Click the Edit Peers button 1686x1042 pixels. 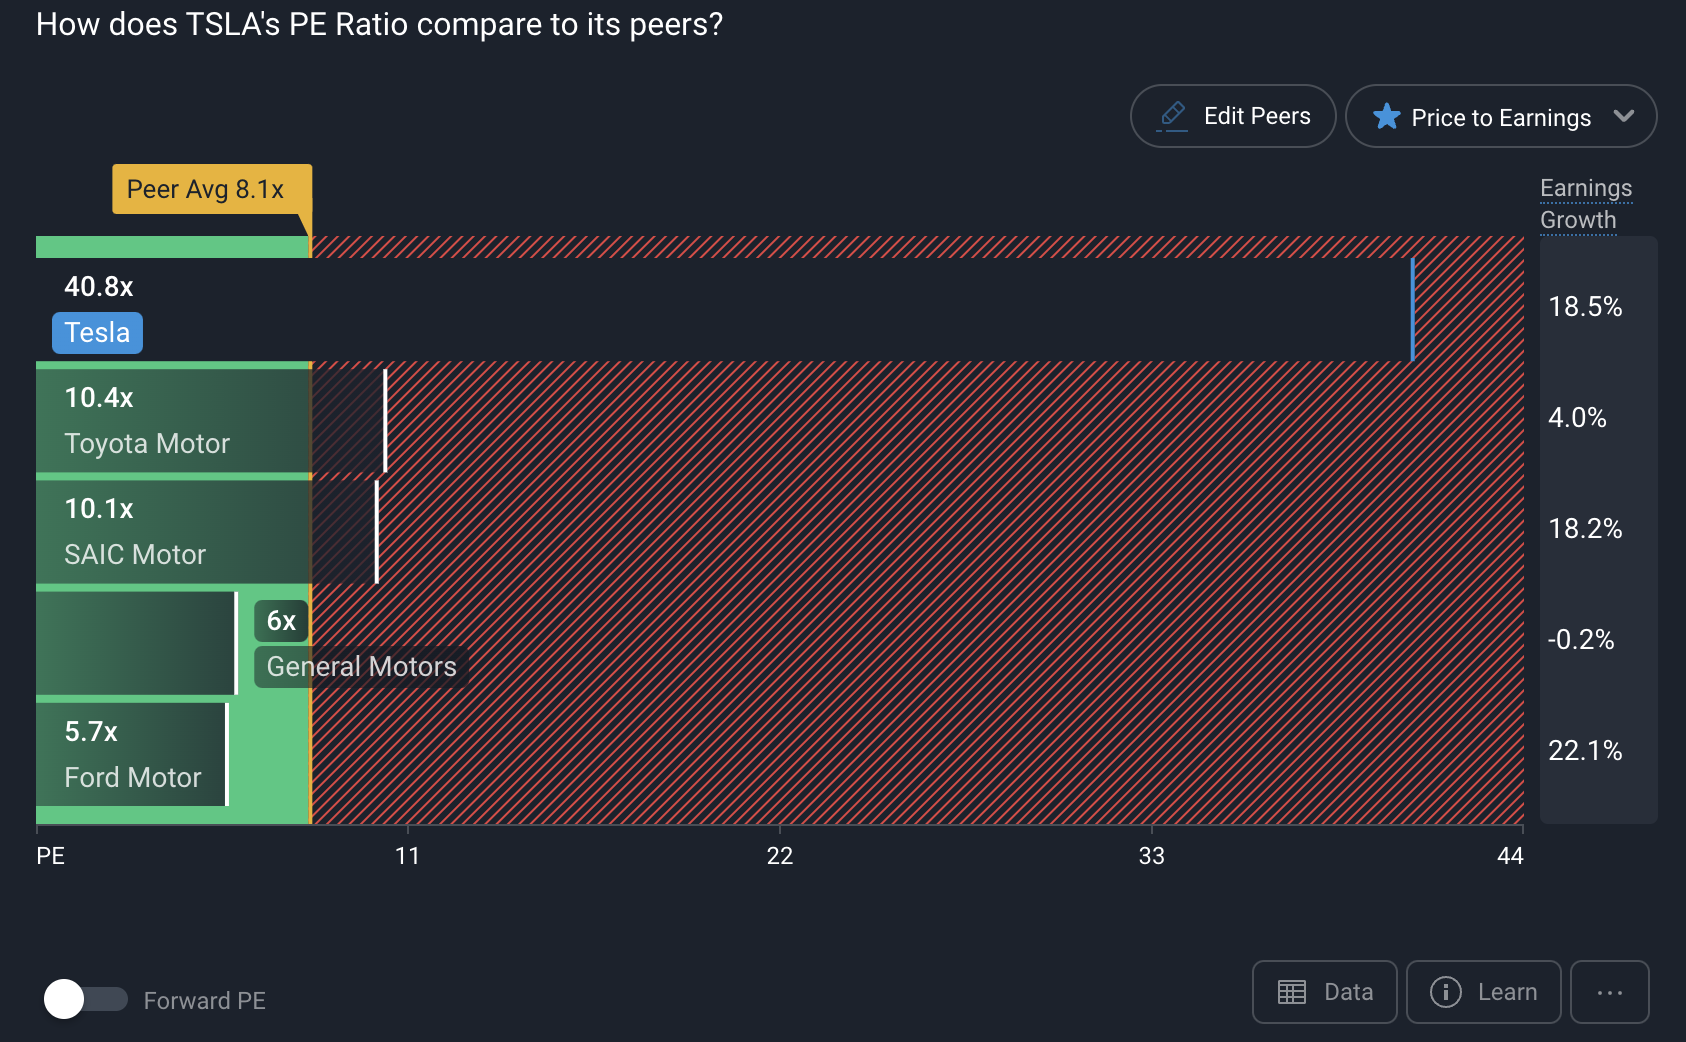tap(1233, 116)
